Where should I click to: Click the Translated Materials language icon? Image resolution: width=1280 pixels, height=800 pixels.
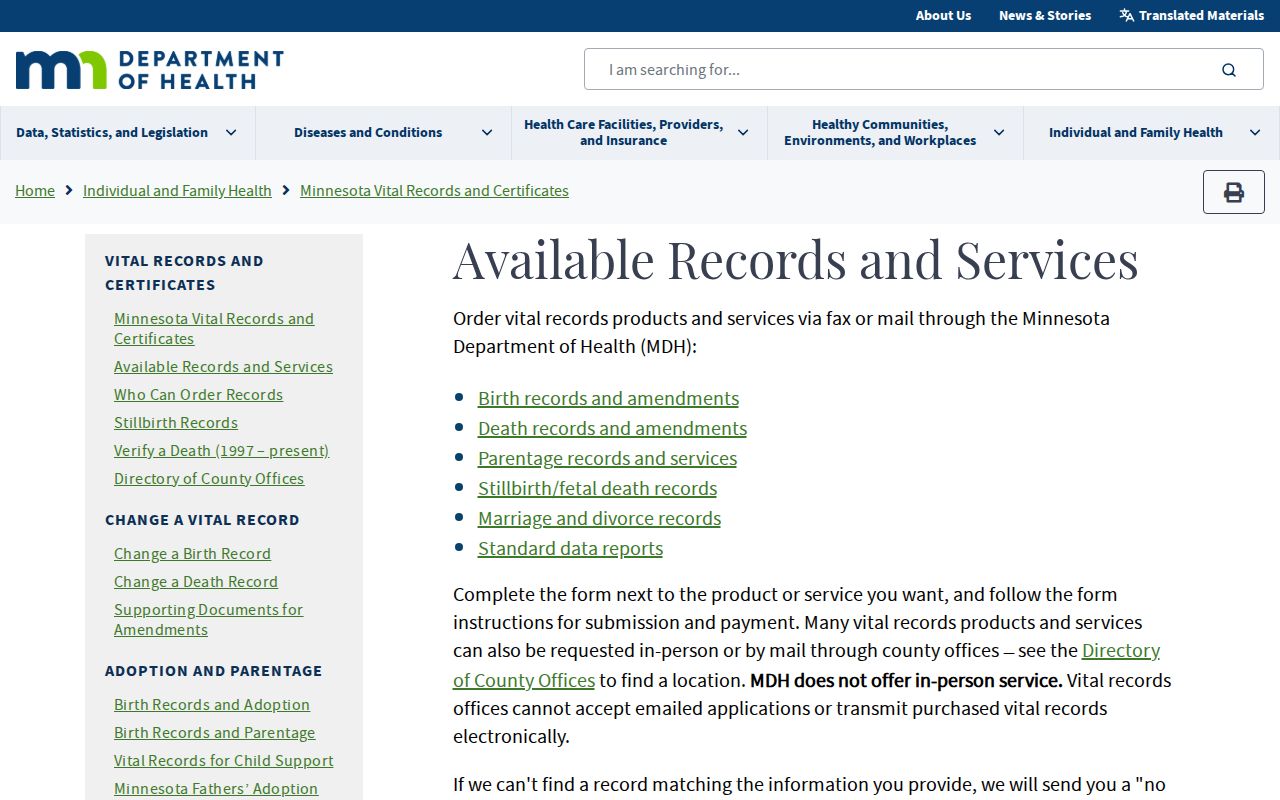[x=1127, y=15]
